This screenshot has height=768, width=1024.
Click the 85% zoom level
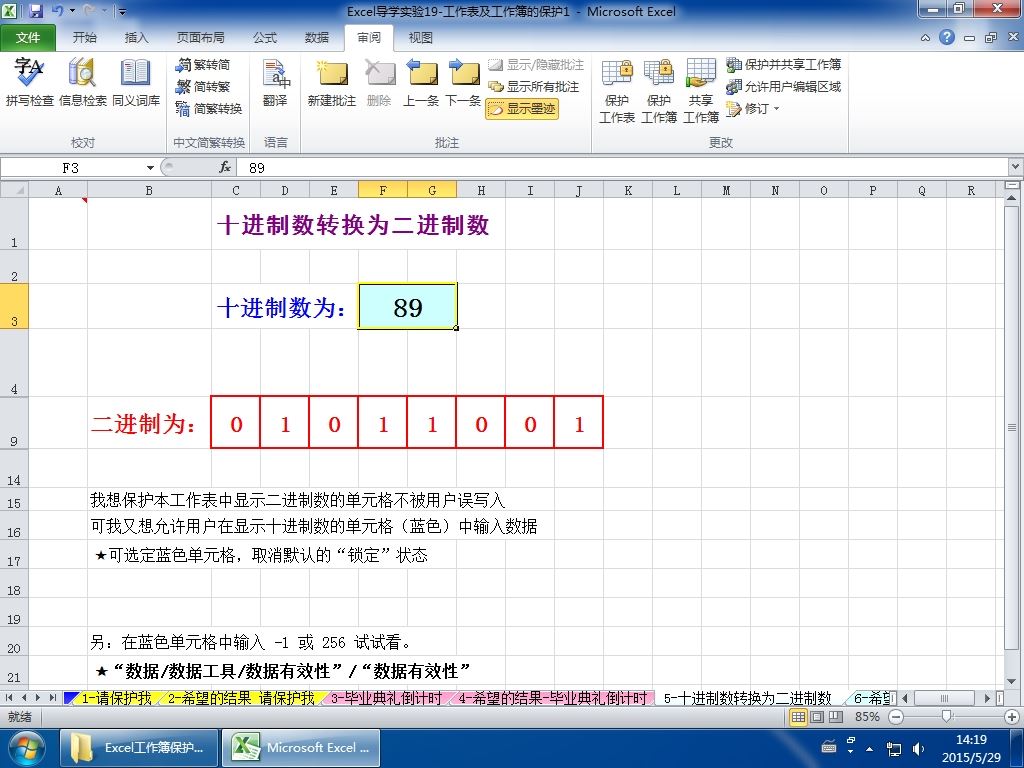coord(867,717)
